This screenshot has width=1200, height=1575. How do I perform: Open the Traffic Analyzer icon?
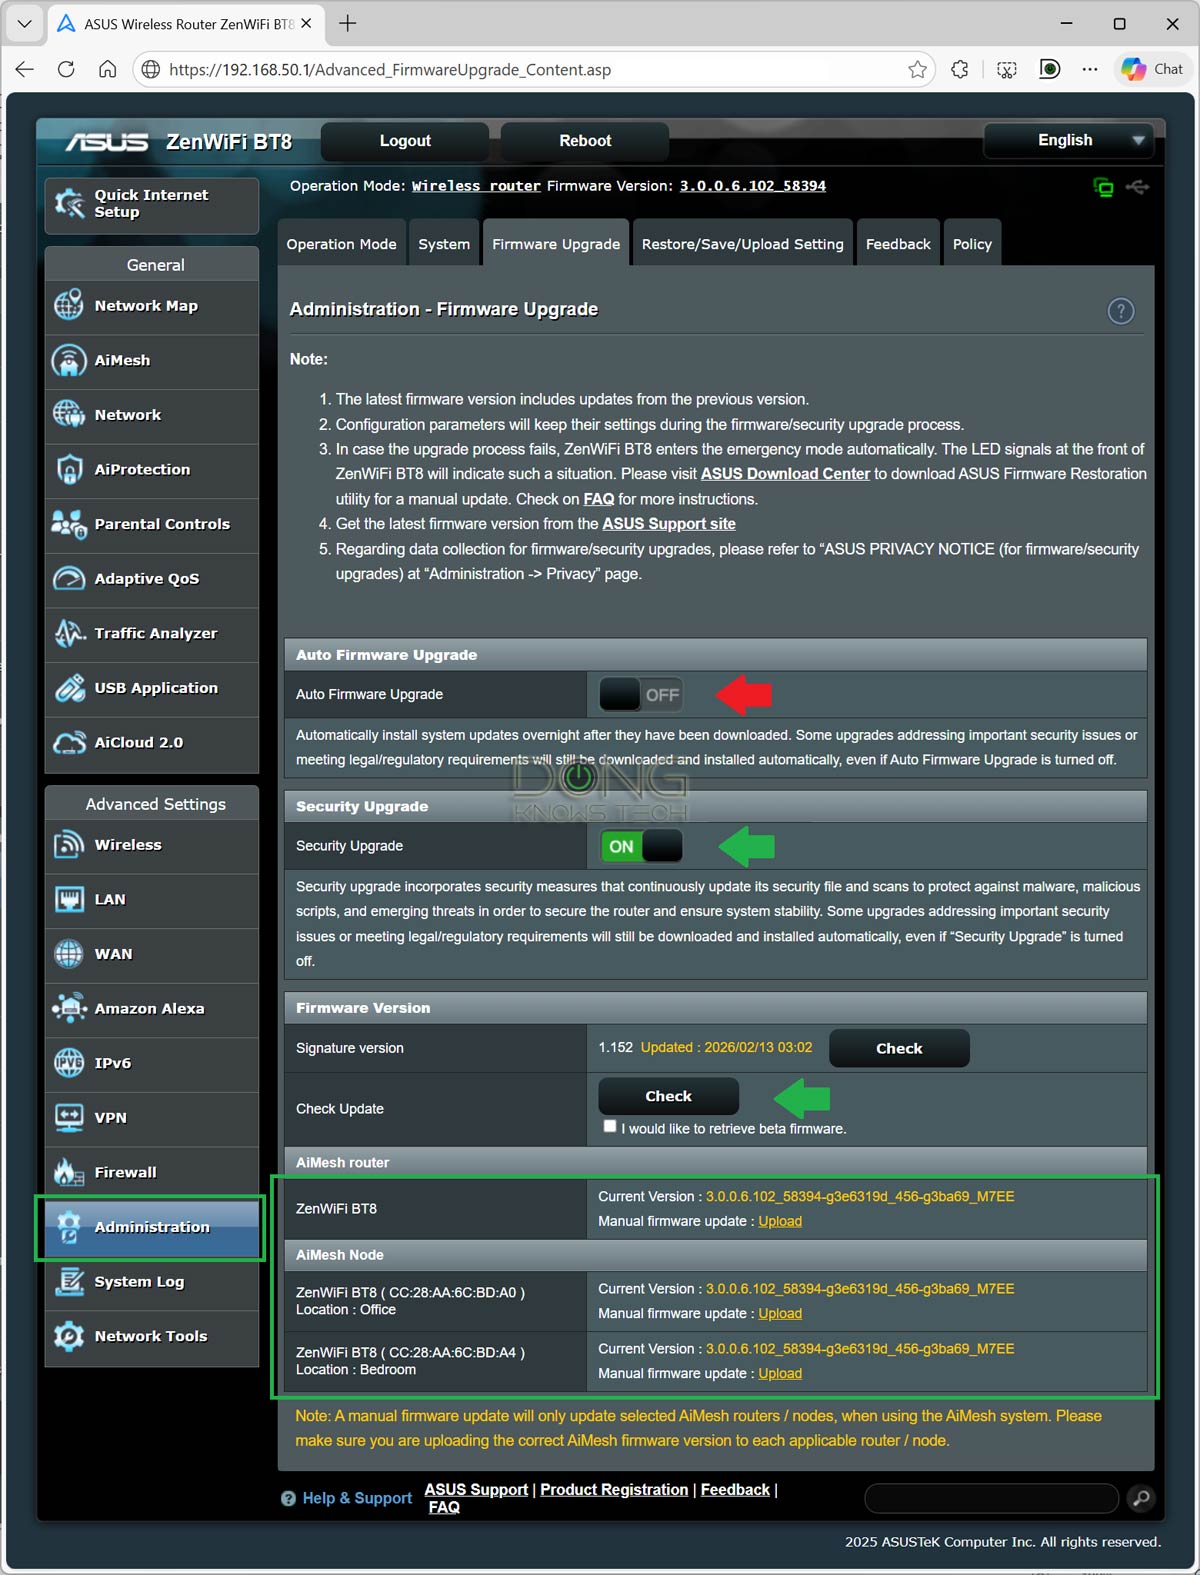69,633
